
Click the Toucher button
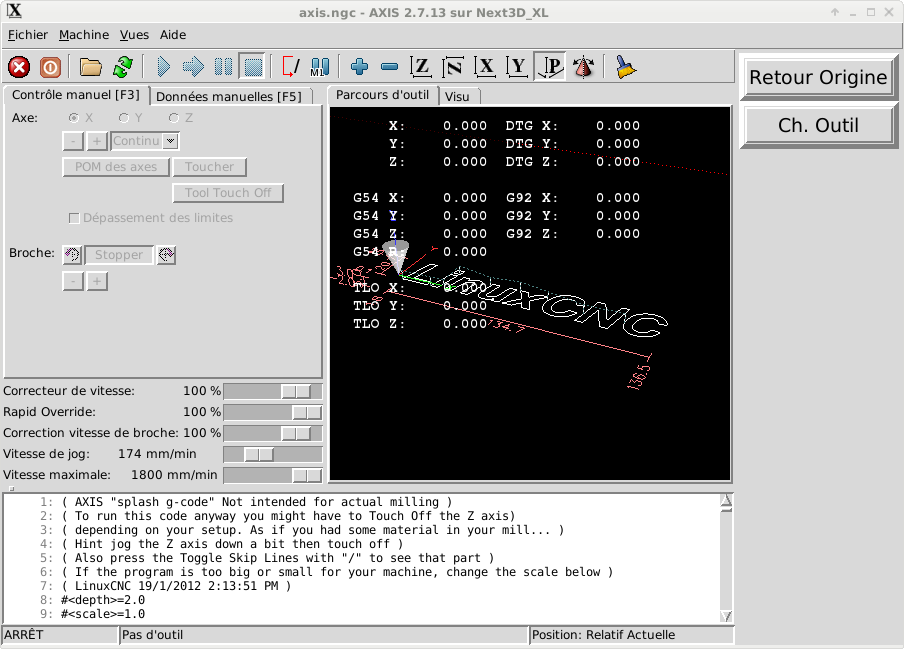point(209,167)
